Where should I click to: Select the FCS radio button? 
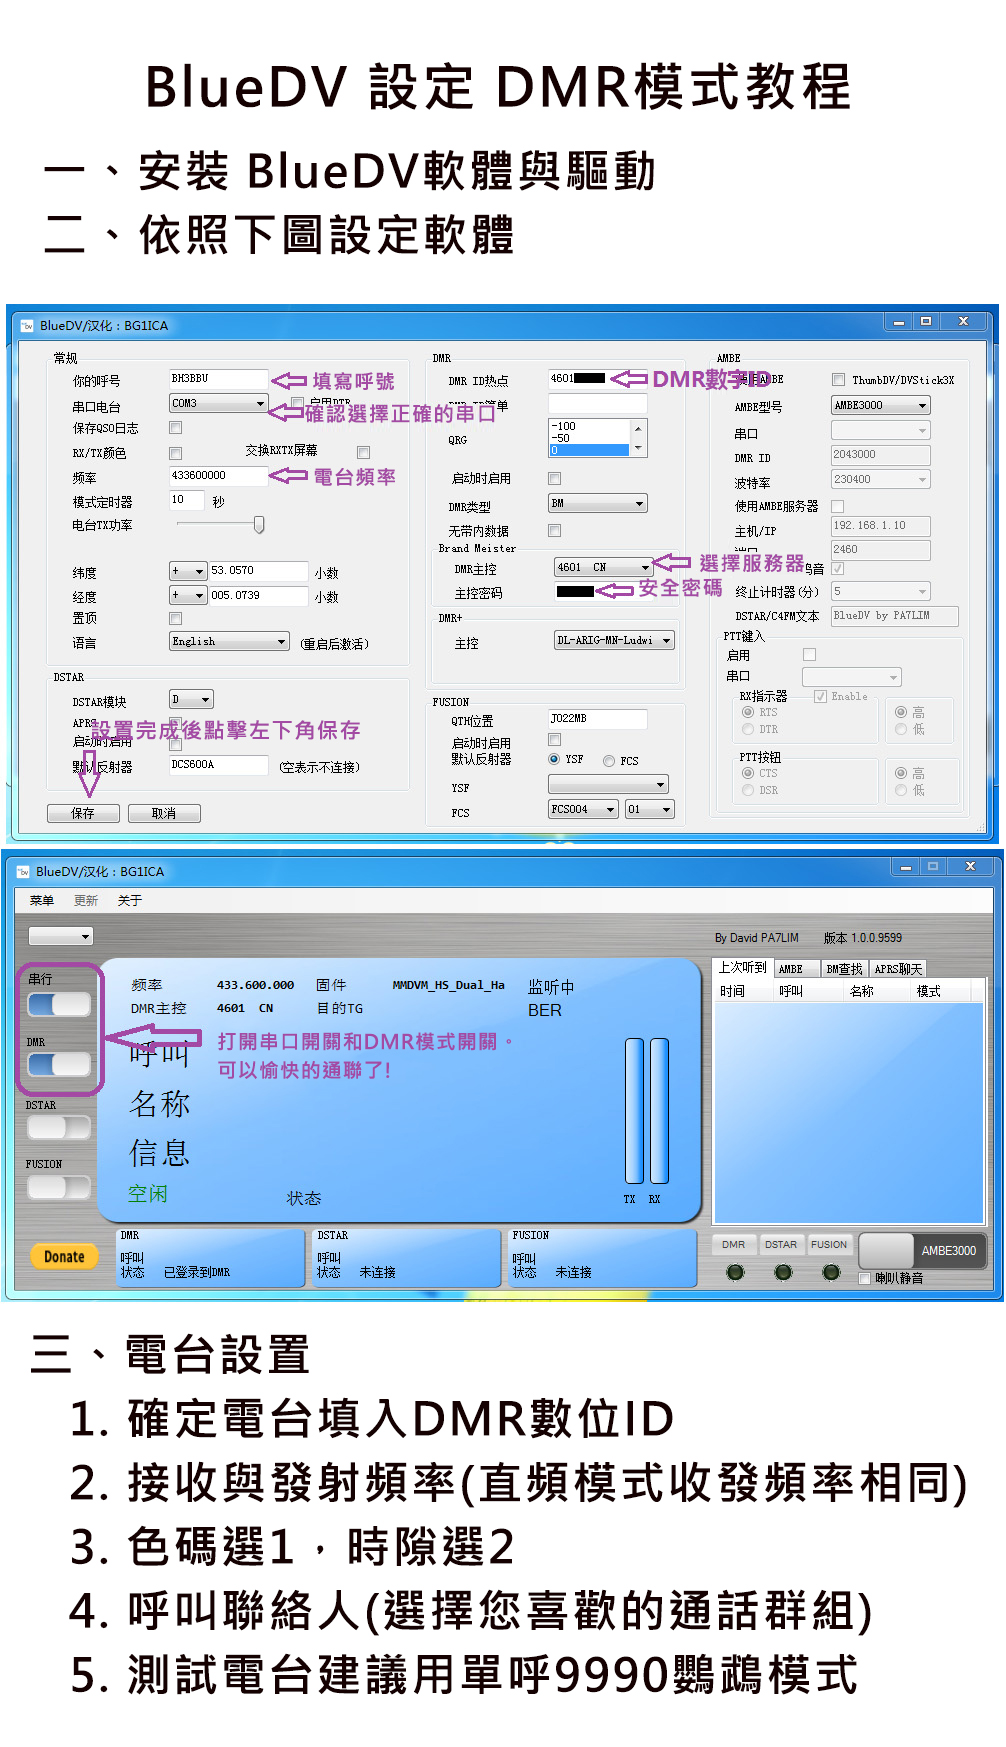(609, 761)
